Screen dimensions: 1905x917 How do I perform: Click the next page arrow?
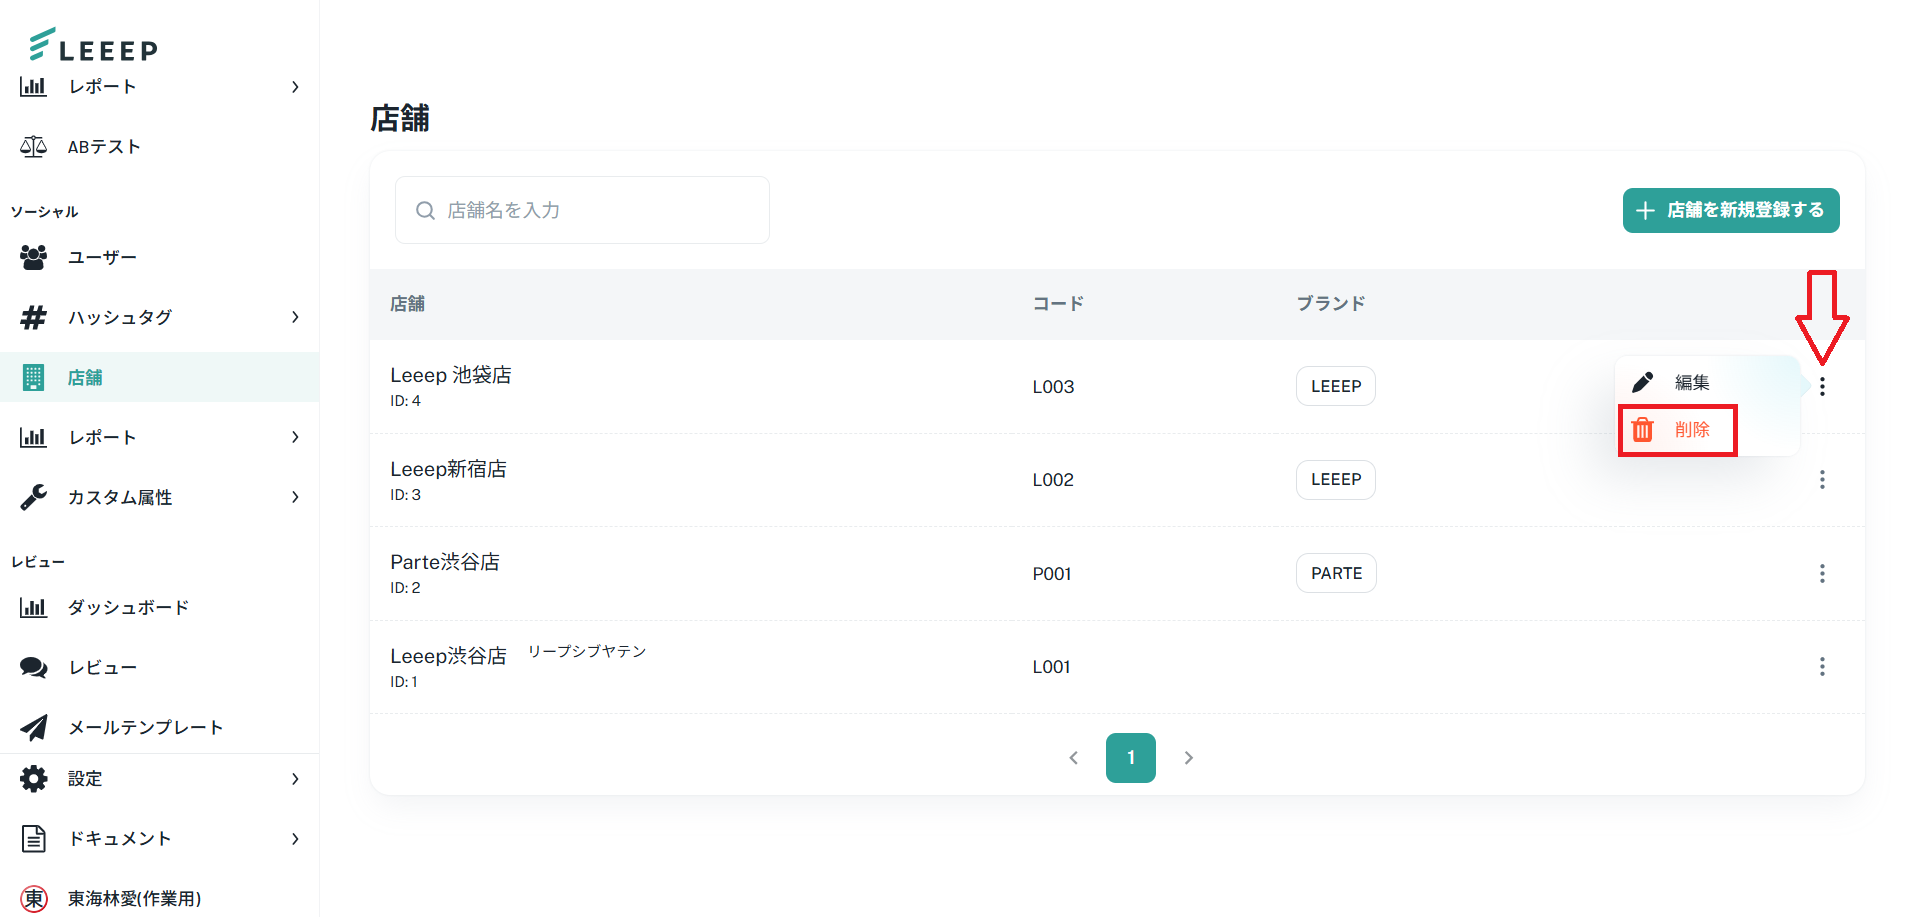coord(1188,758)
